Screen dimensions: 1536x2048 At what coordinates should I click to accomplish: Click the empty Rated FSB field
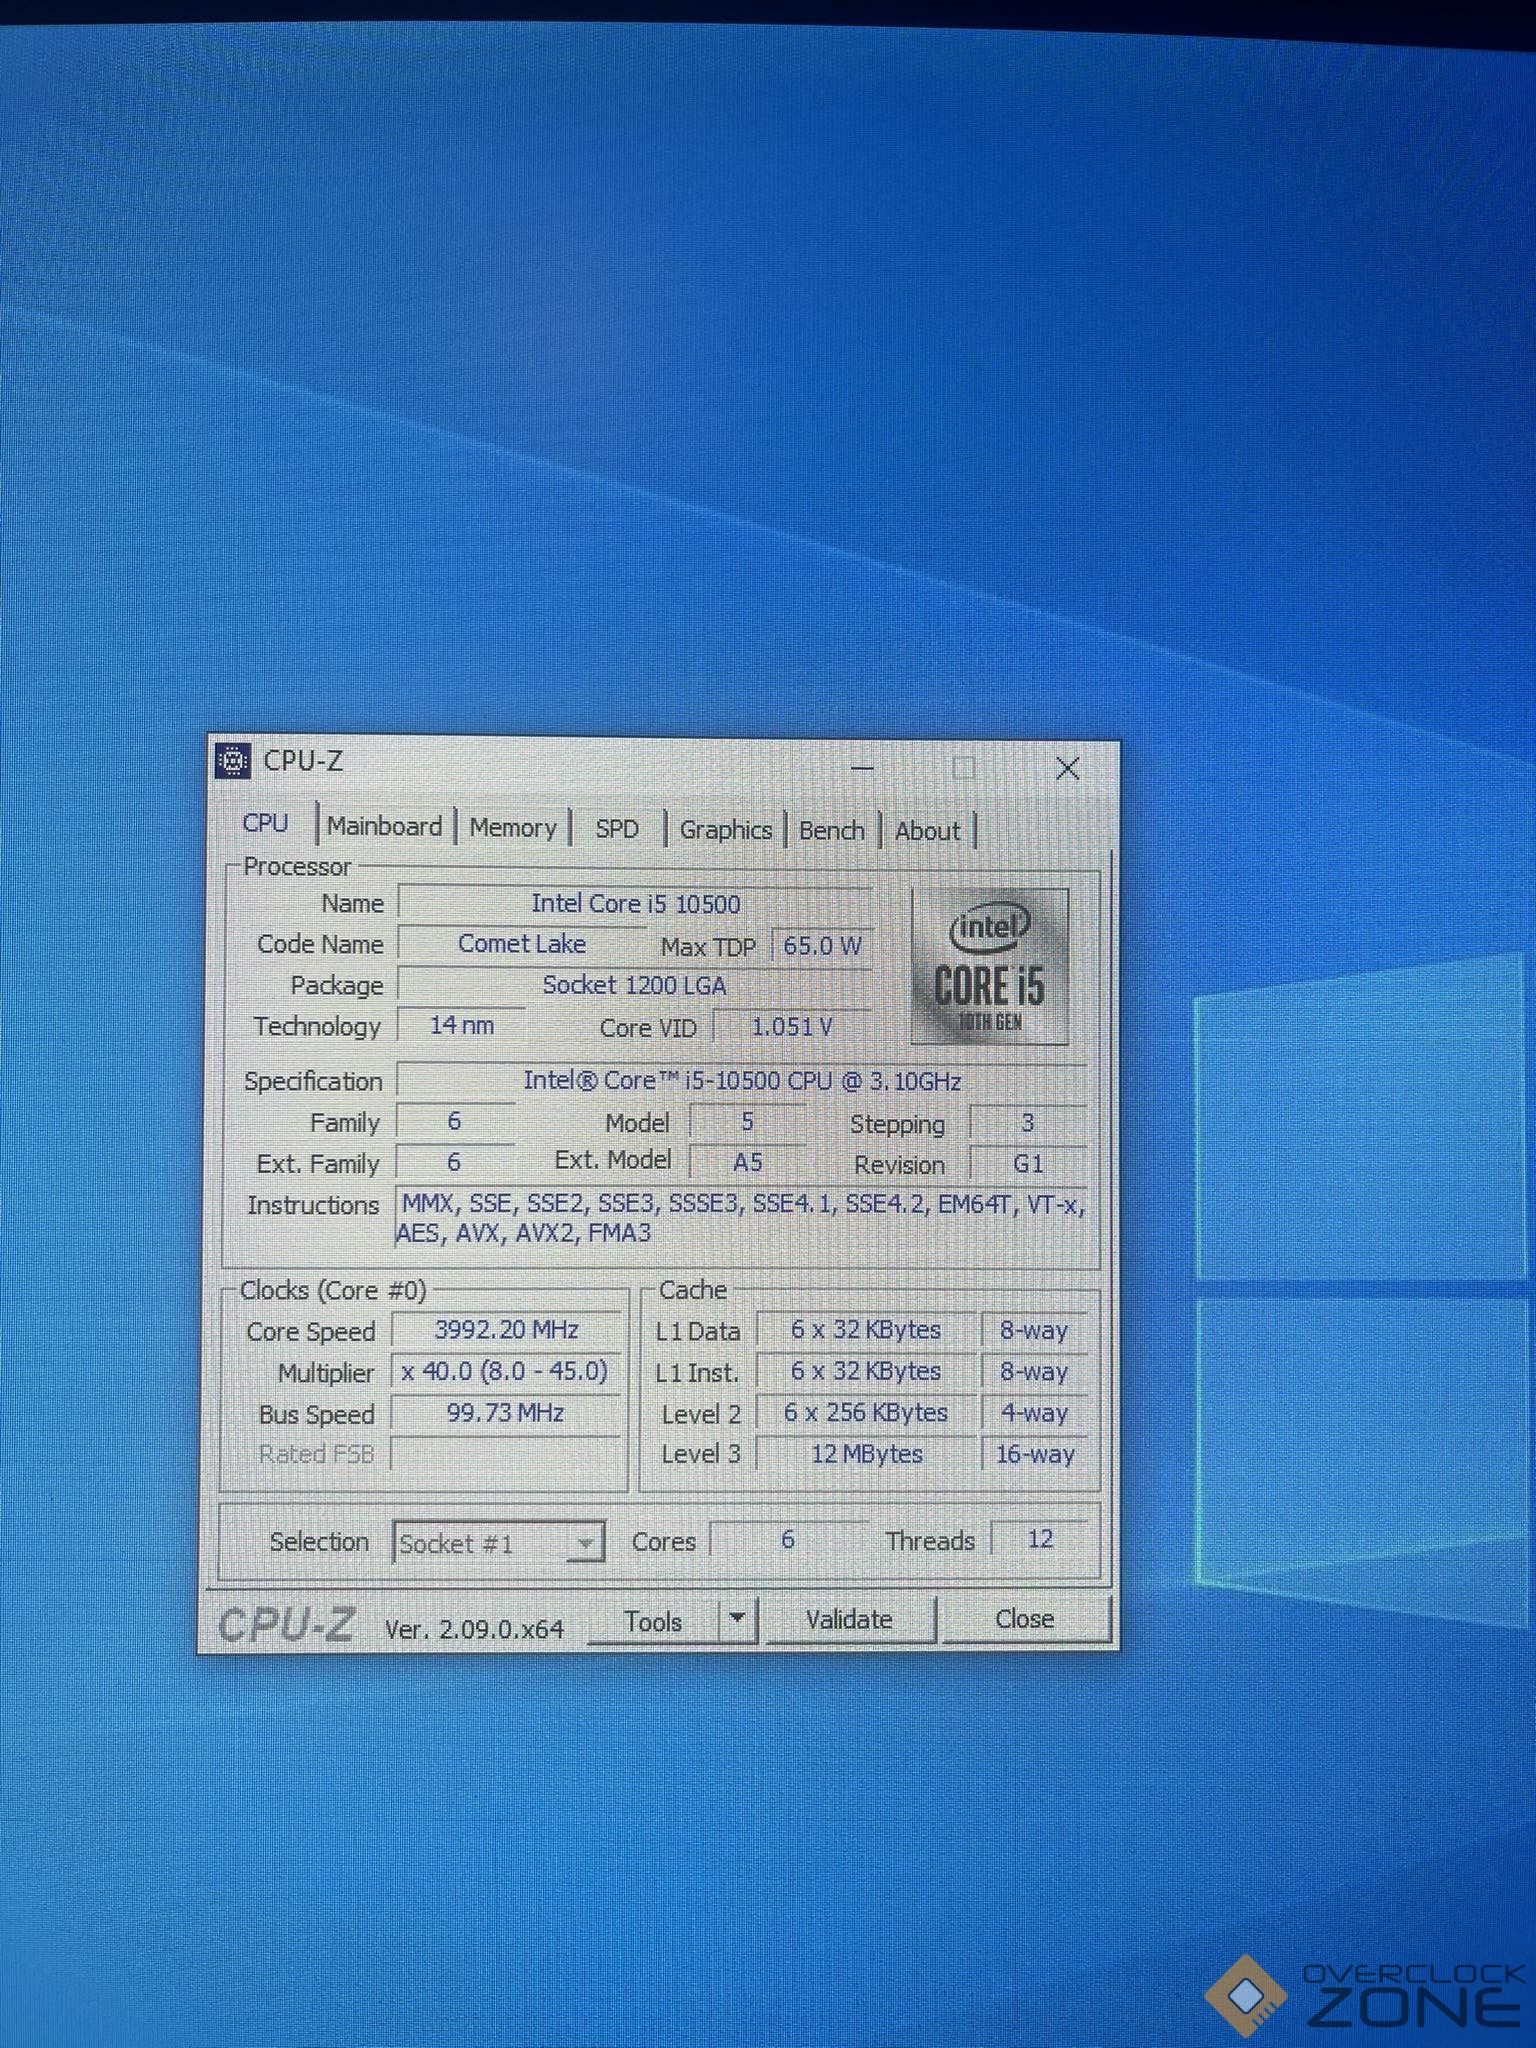pyautogui.click(x=506, y=1454)
